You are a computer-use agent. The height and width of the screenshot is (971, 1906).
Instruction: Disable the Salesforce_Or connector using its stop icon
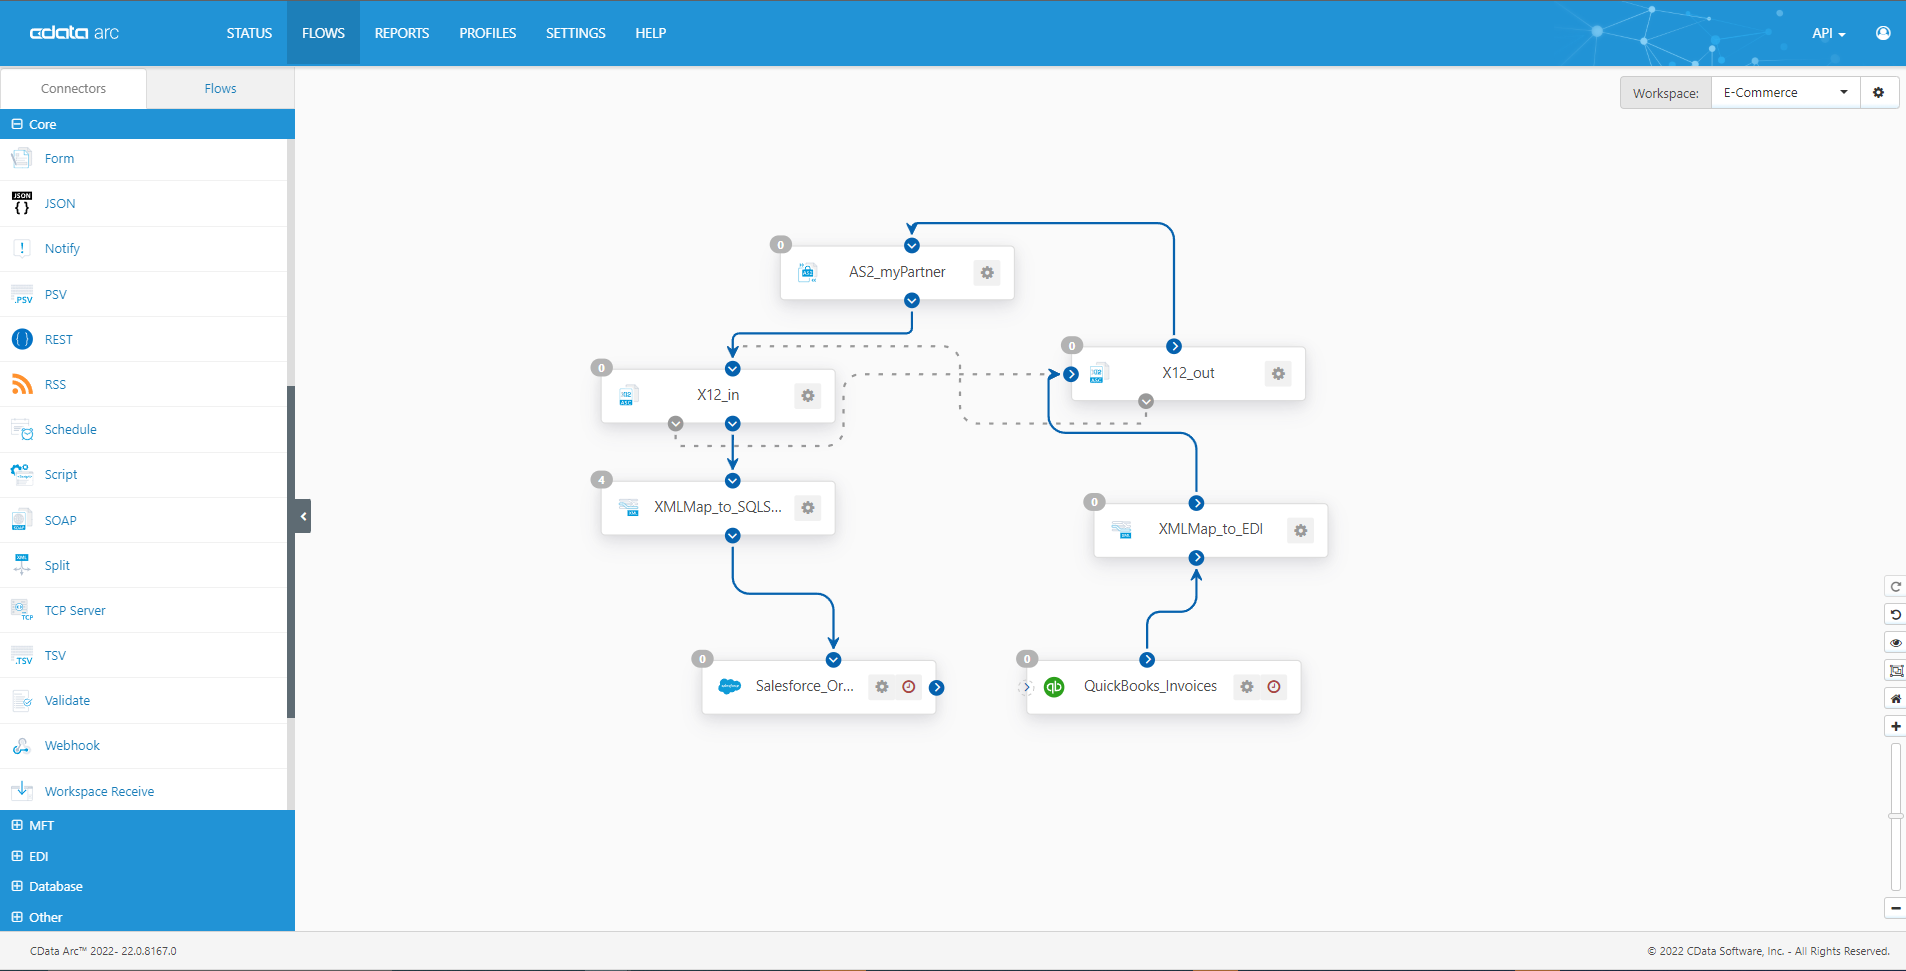[908, 687]
